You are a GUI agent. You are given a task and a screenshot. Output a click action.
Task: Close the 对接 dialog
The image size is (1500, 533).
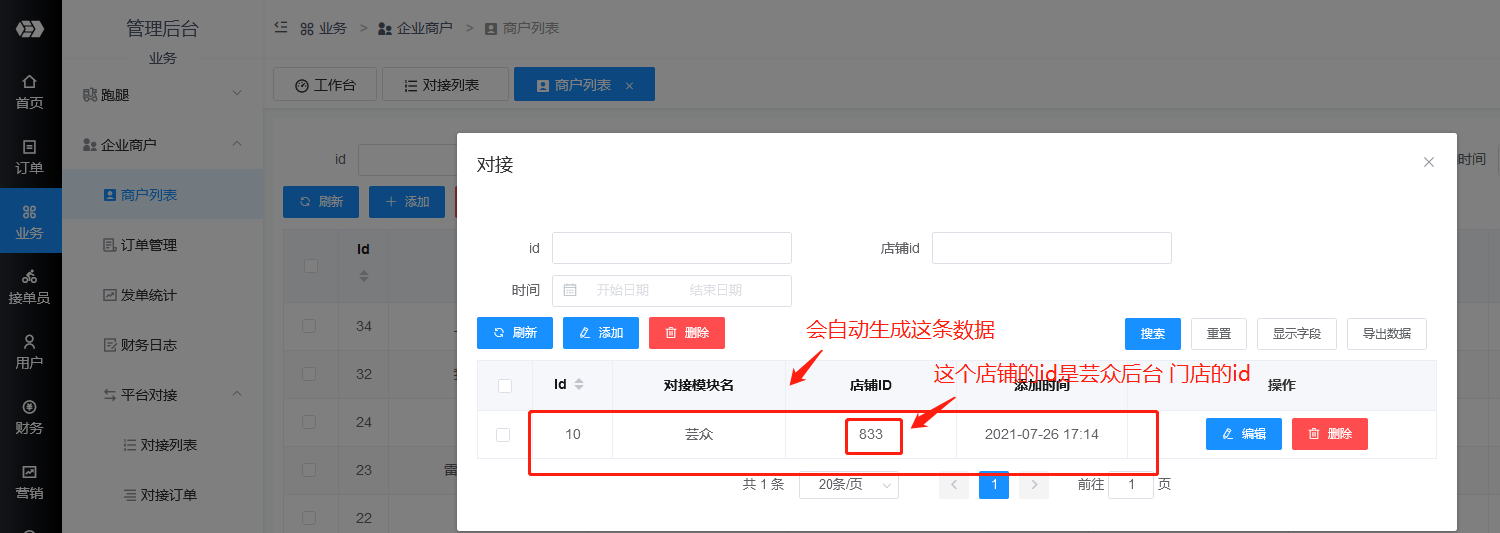[1429, 162]
